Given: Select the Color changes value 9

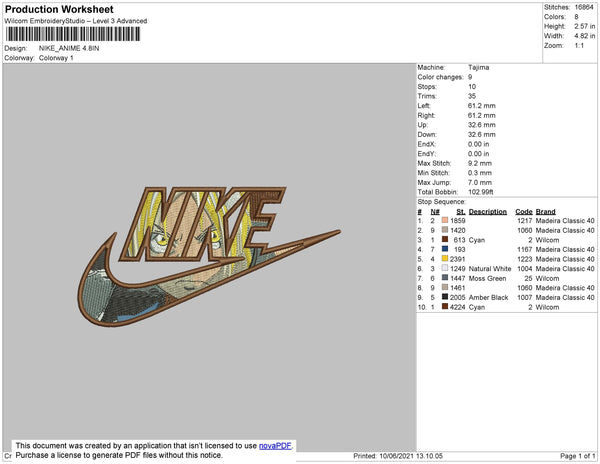Looking at the screenshot, I should point(470,77).
